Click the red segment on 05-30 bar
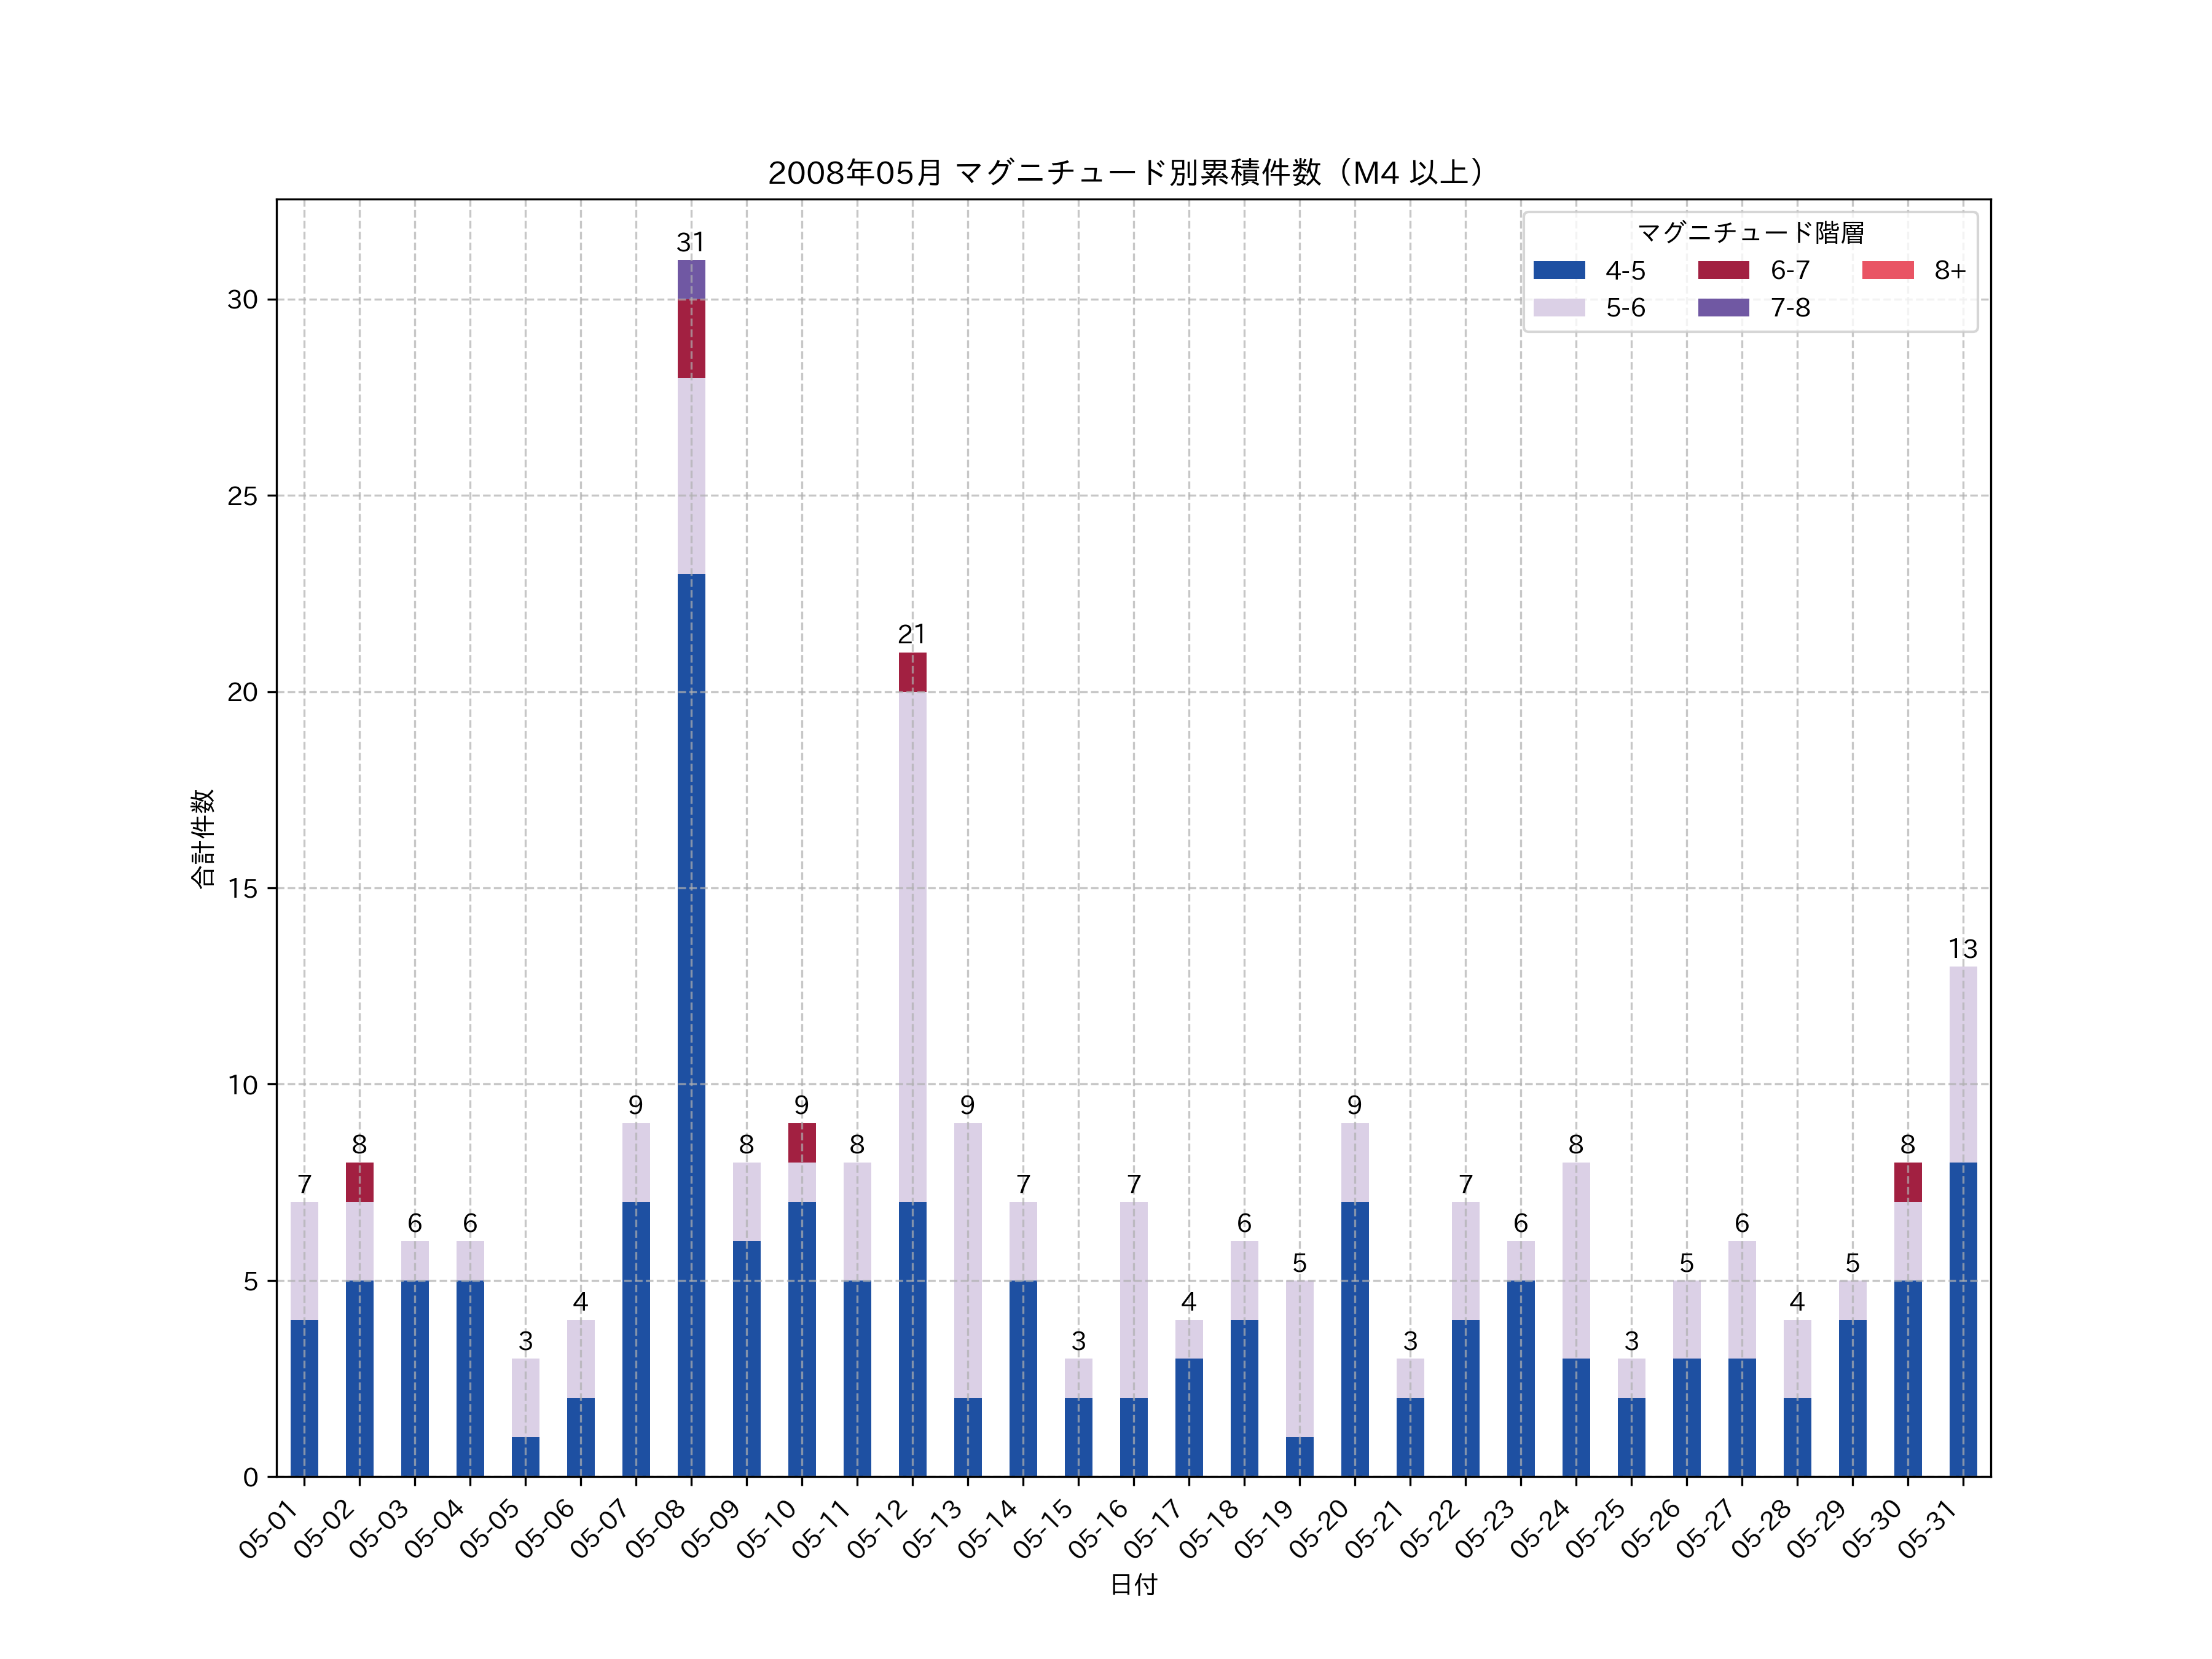This screenshot has height=1659, width=2212. 1907,1182
